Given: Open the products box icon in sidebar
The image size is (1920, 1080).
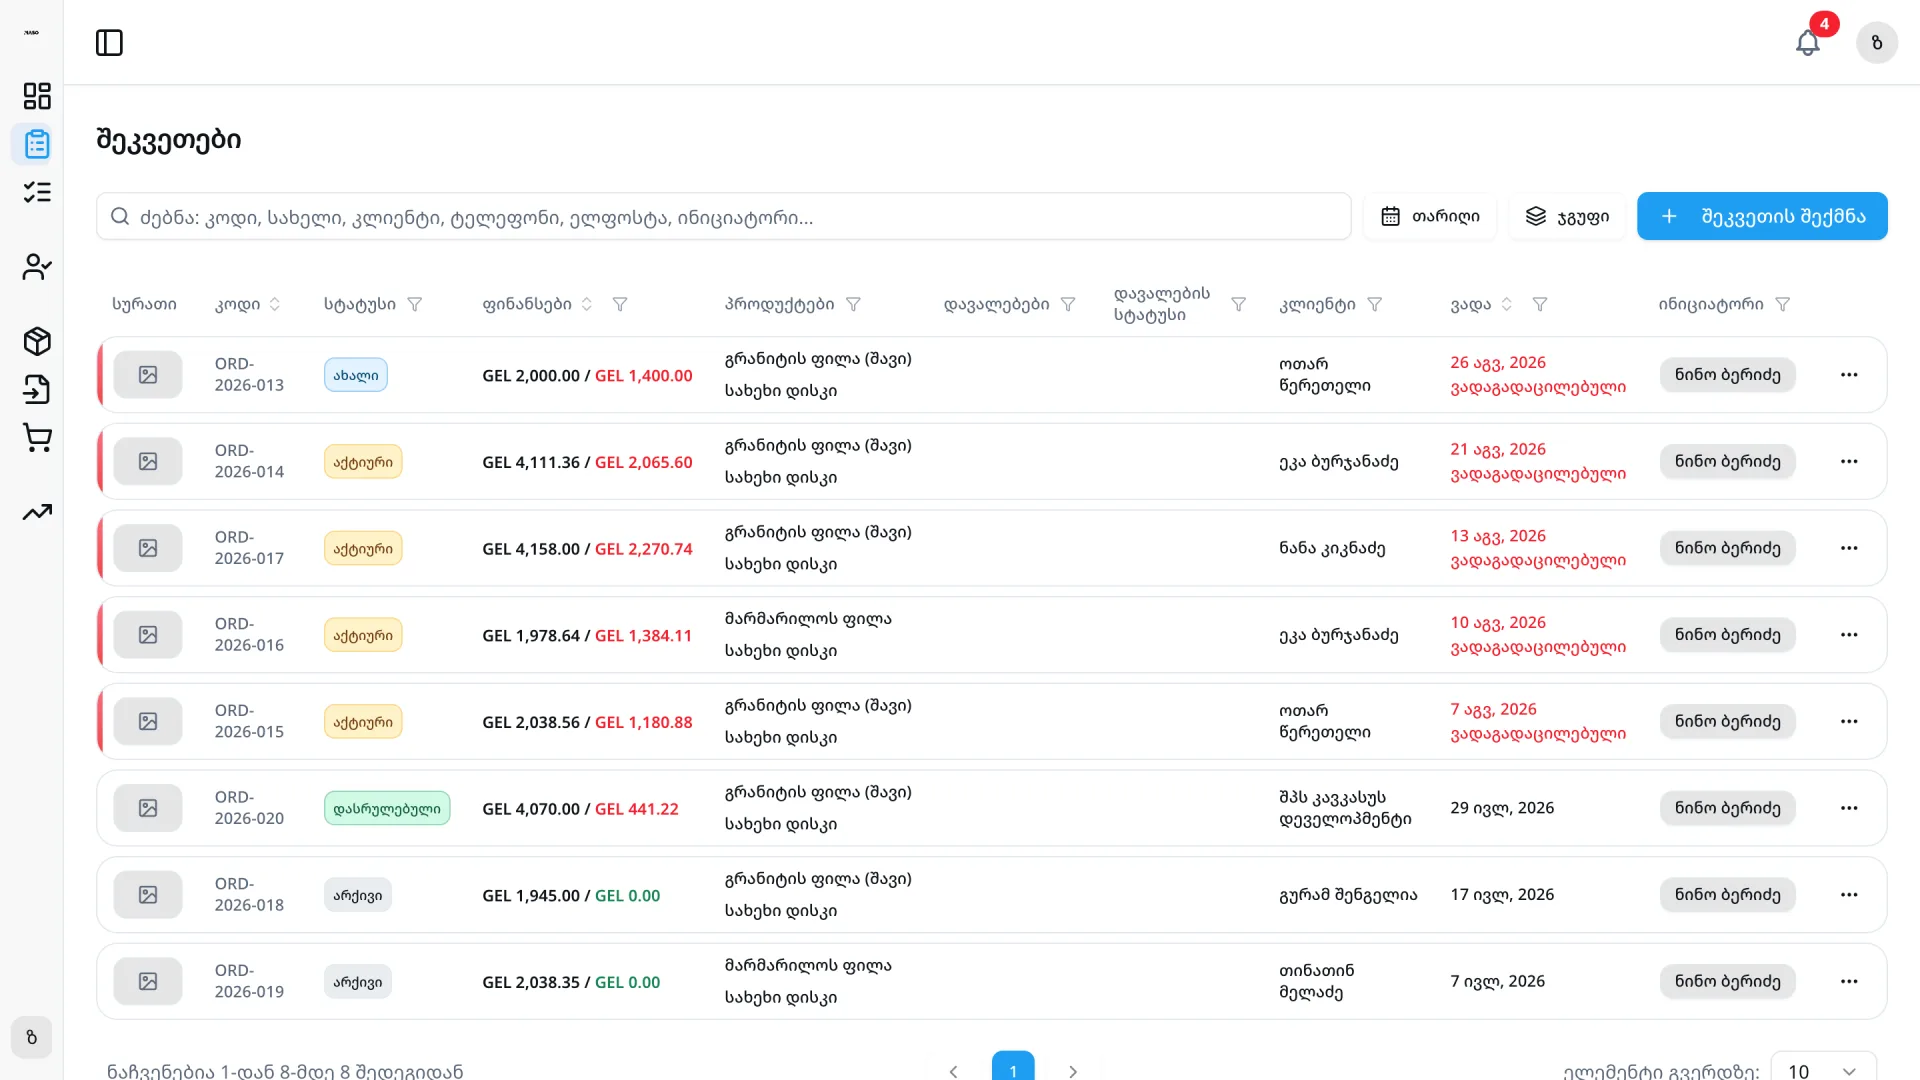Looking at the screenshot, I should click(37, 341).
